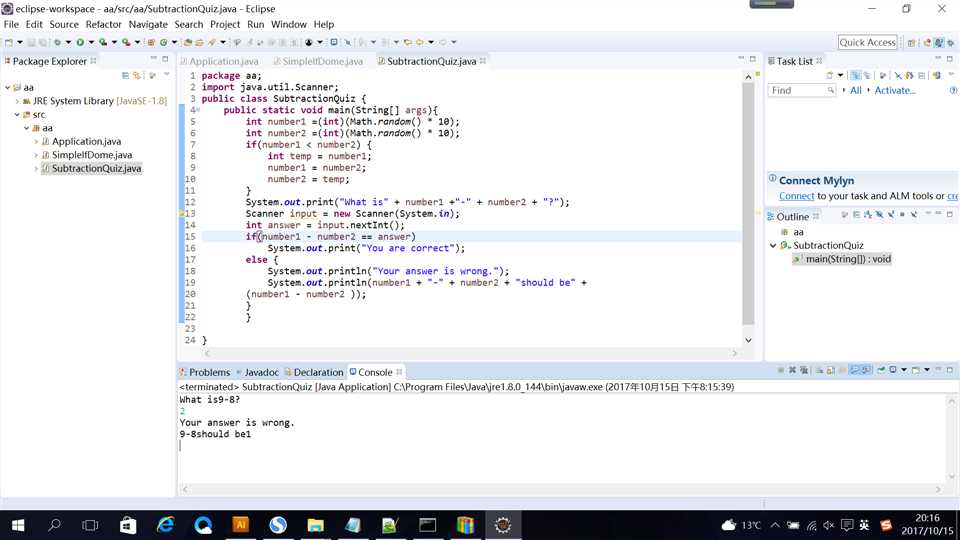The width and height of the screenshot is (960, 540).
Task: Open the Source menu
Action: 64,24
